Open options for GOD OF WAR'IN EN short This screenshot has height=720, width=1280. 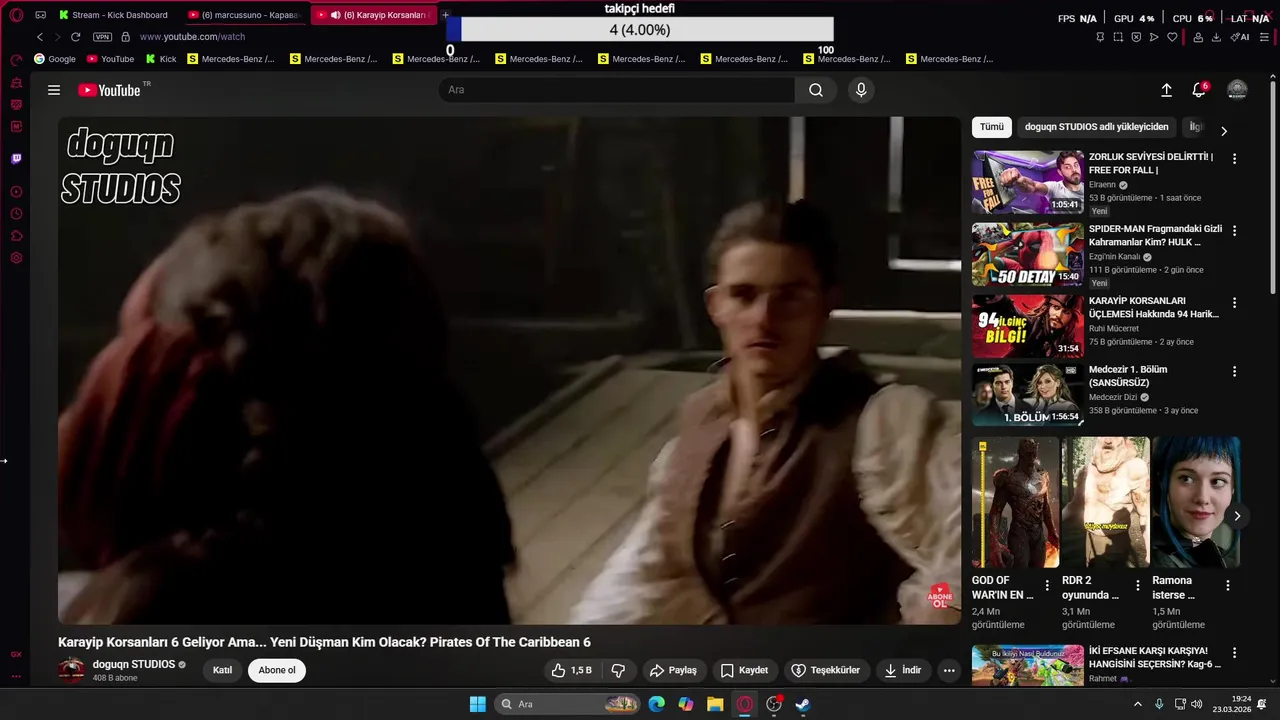[x=1047, y=586]
